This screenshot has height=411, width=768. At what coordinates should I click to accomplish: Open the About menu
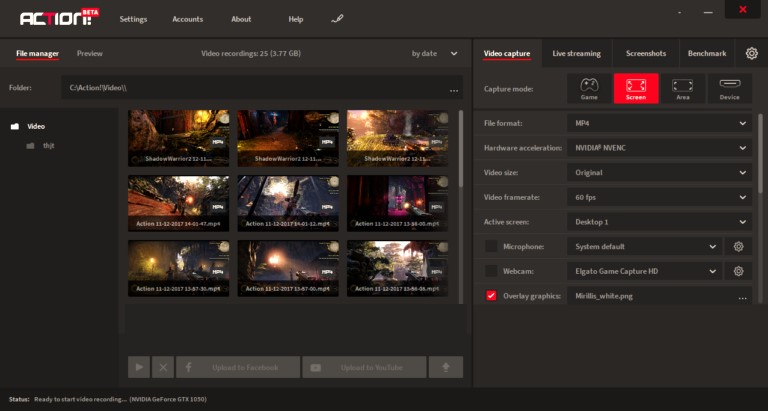241,19
